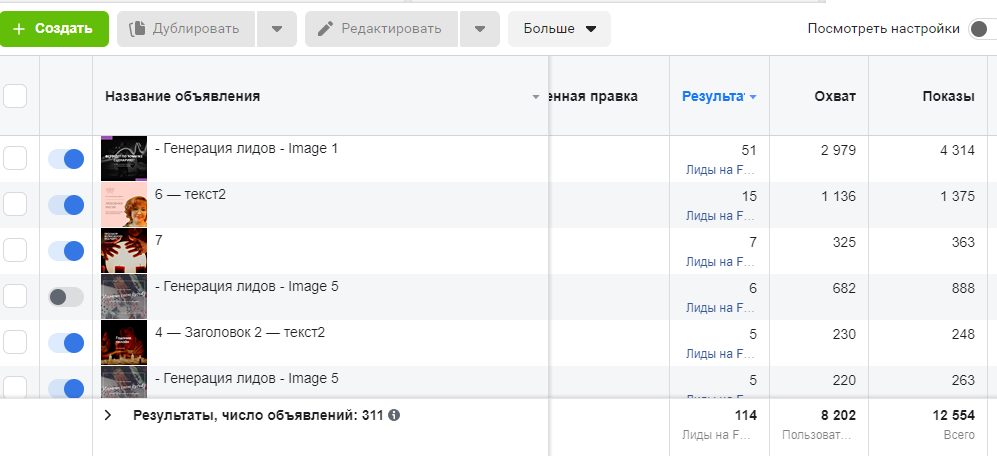Image resolution: width=997 pixels, height=456 pixels.
Task: Turn off the Генерация лидов - Image 1 ad toggle
Action: (x=66, y=159)
